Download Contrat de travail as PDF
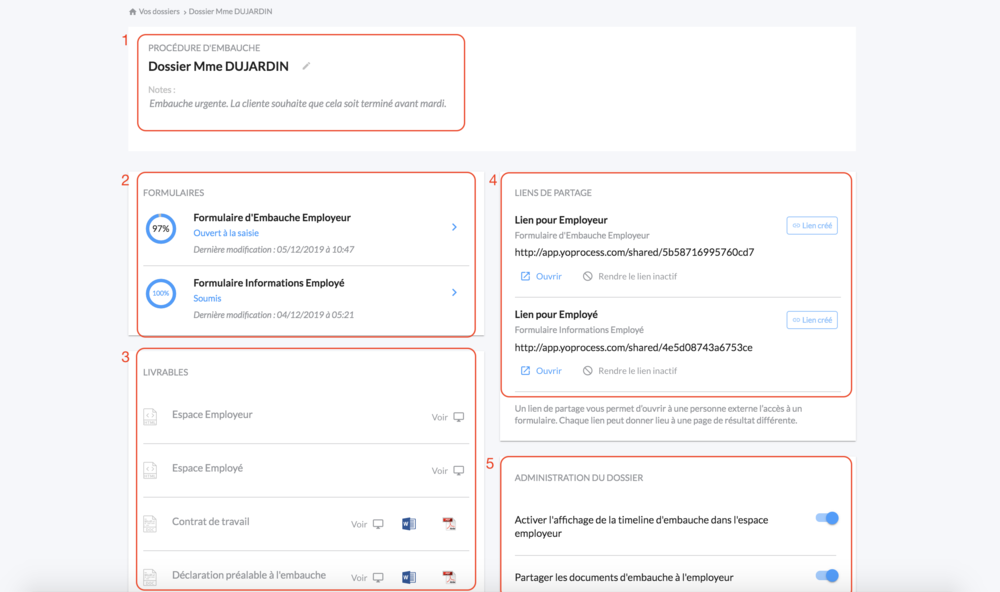 (x=449, y=524)
